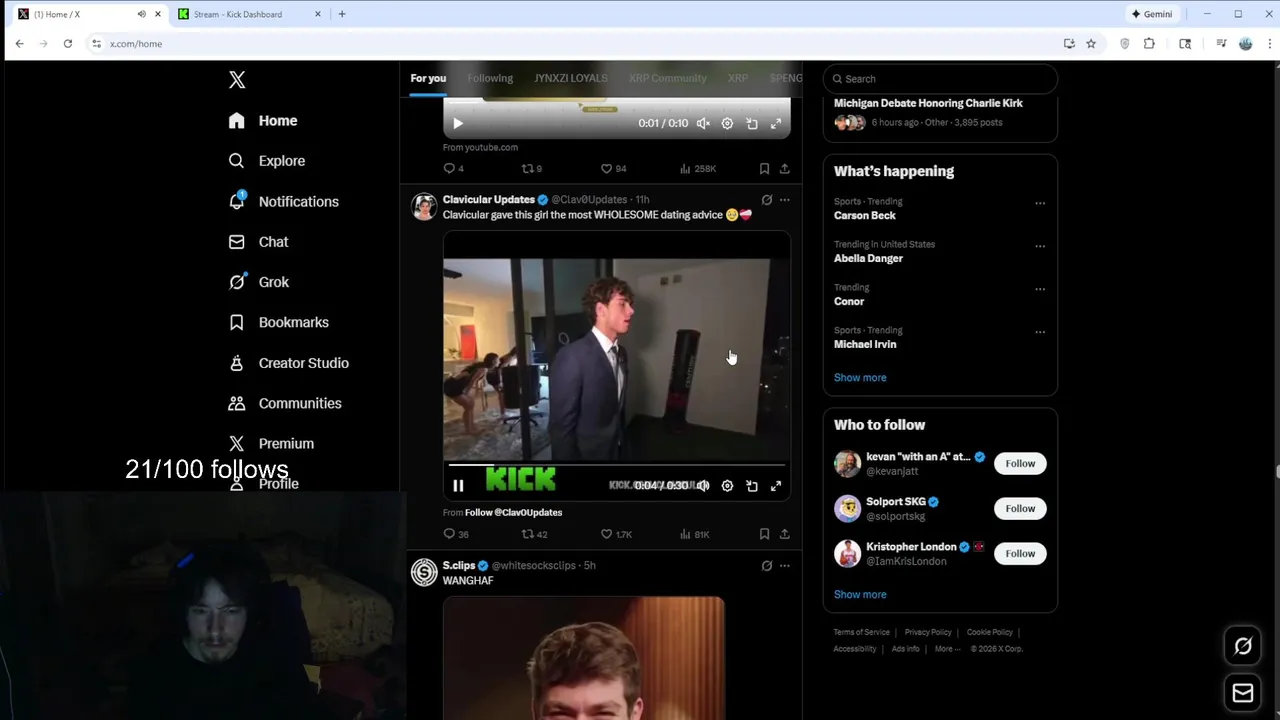The image size is (1280, 720).
Task: Open settings gear on top video
Action: tap(727, 123)
